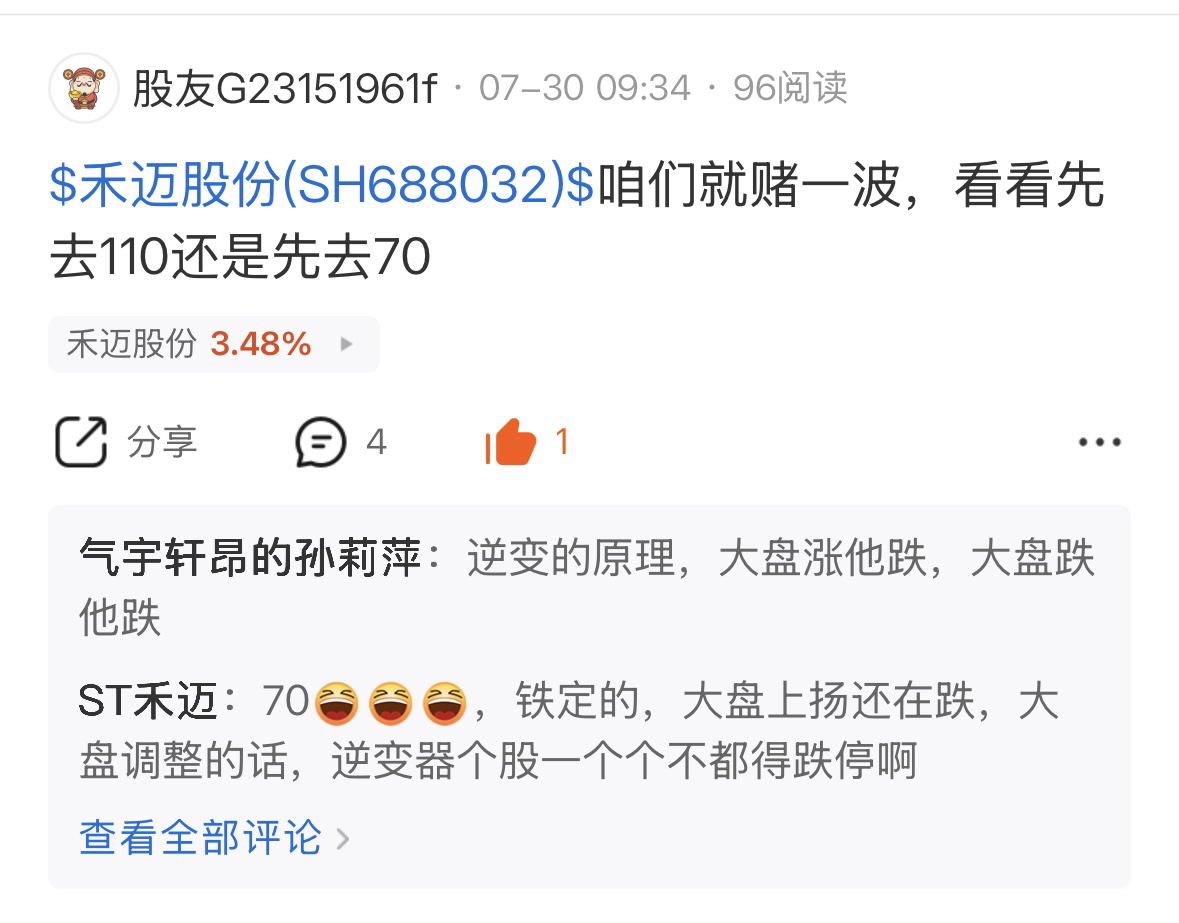Open the poster's fortune god avatar
Screen dimensions: 1179x923
83,88
